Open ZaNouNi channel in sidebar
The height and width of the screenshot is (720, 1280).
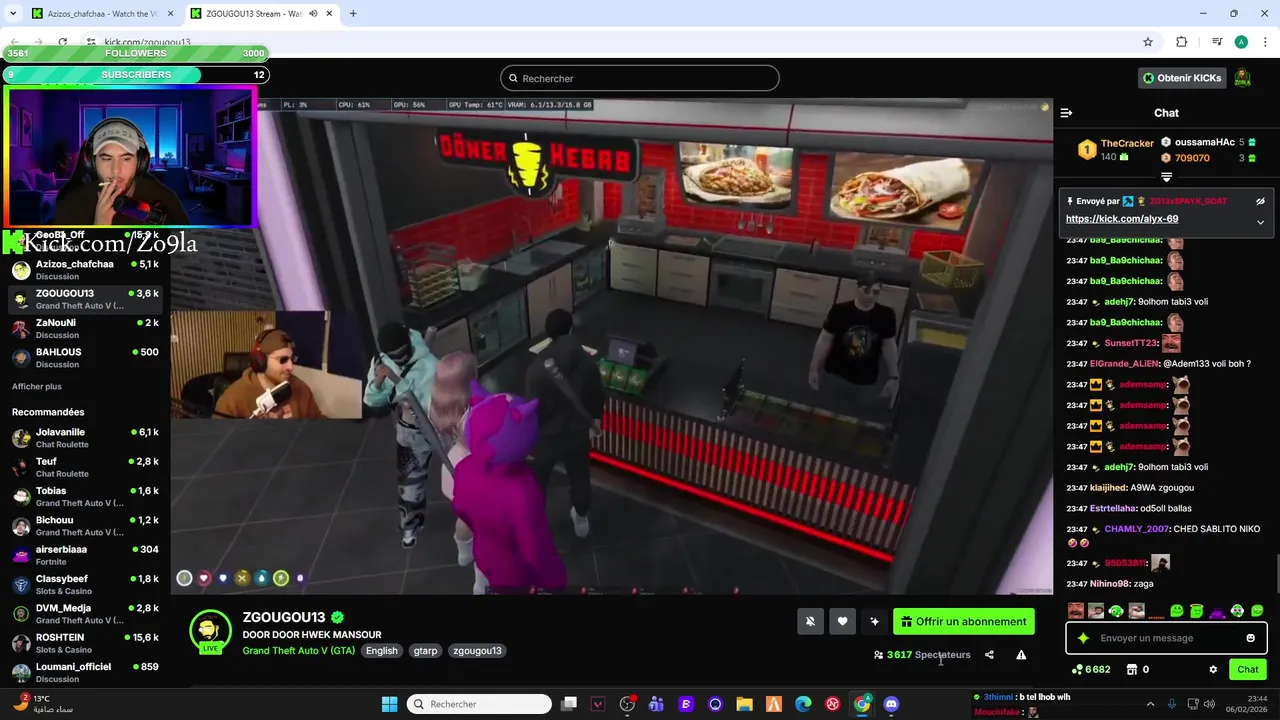coord(85,328)
